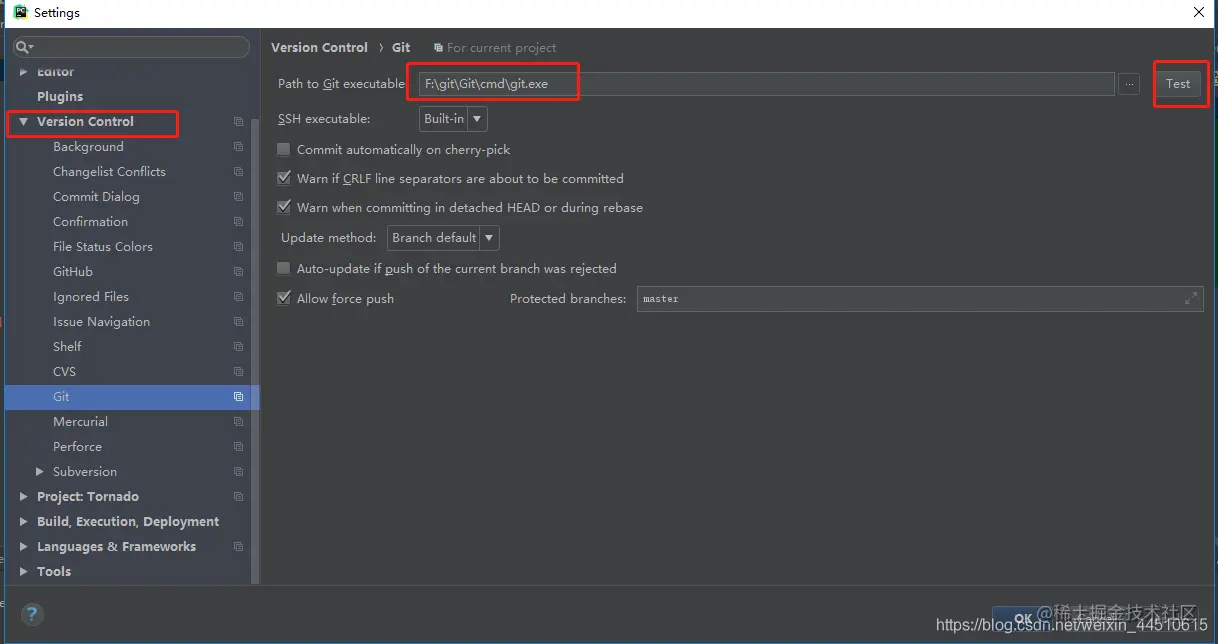Expand the Project: Tornado node
1218x644 pixels.
[x=24, y=497]
